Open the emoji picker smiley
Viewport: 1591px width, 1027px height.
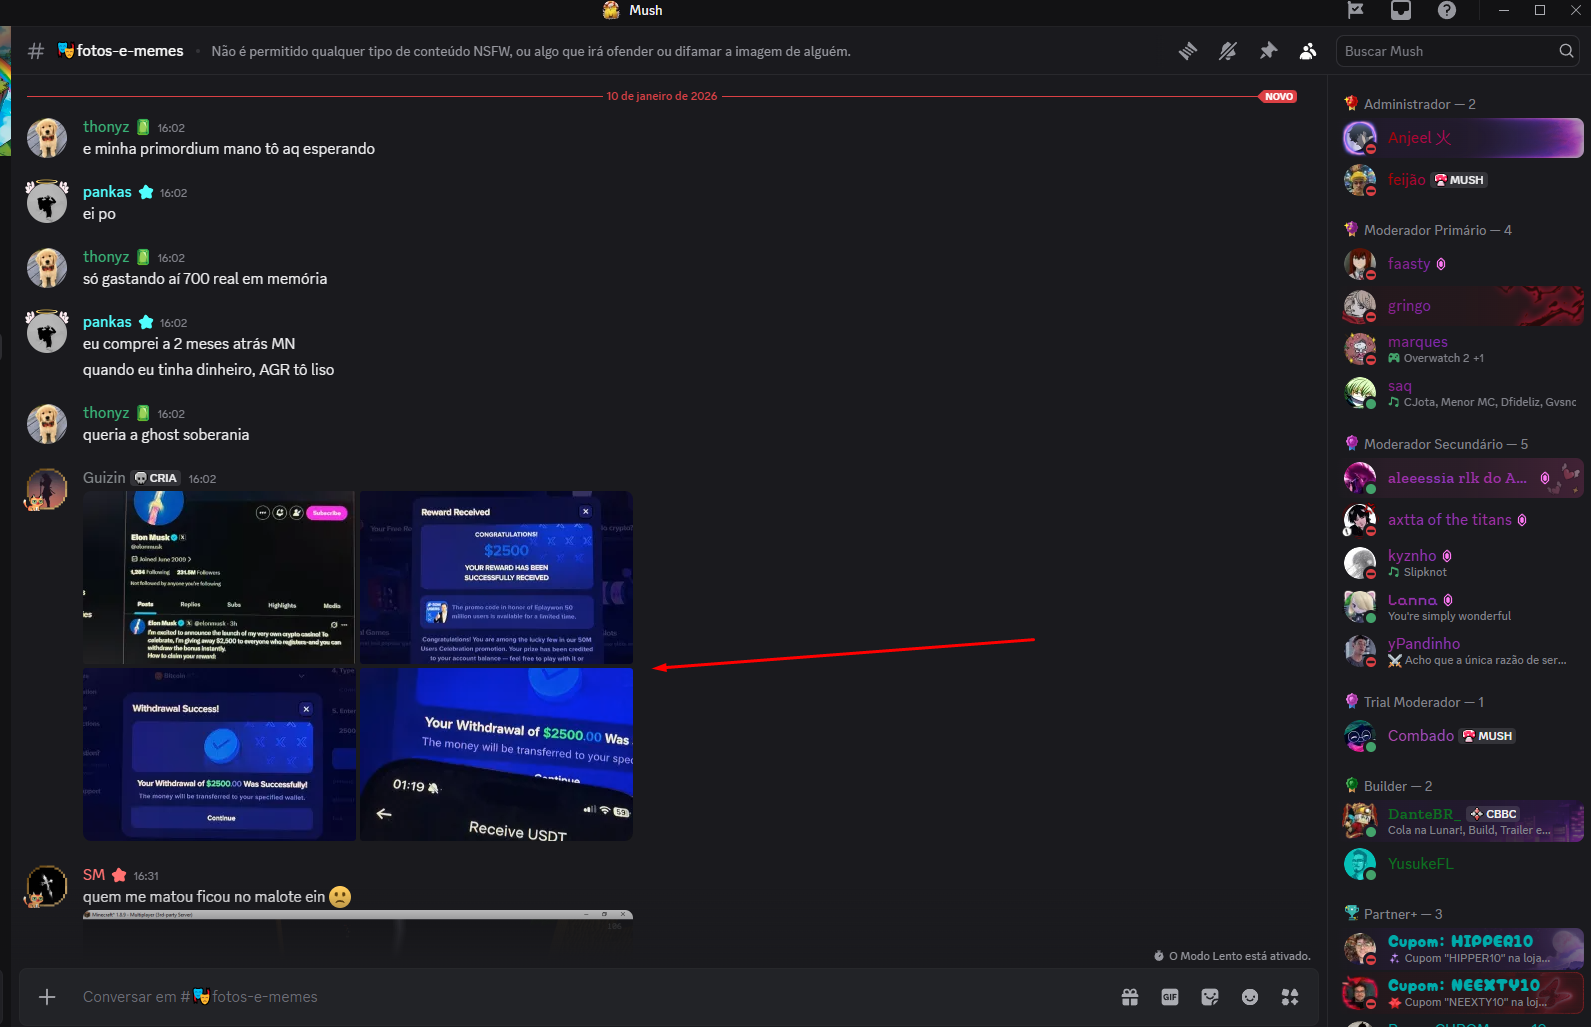(1250, 997)
